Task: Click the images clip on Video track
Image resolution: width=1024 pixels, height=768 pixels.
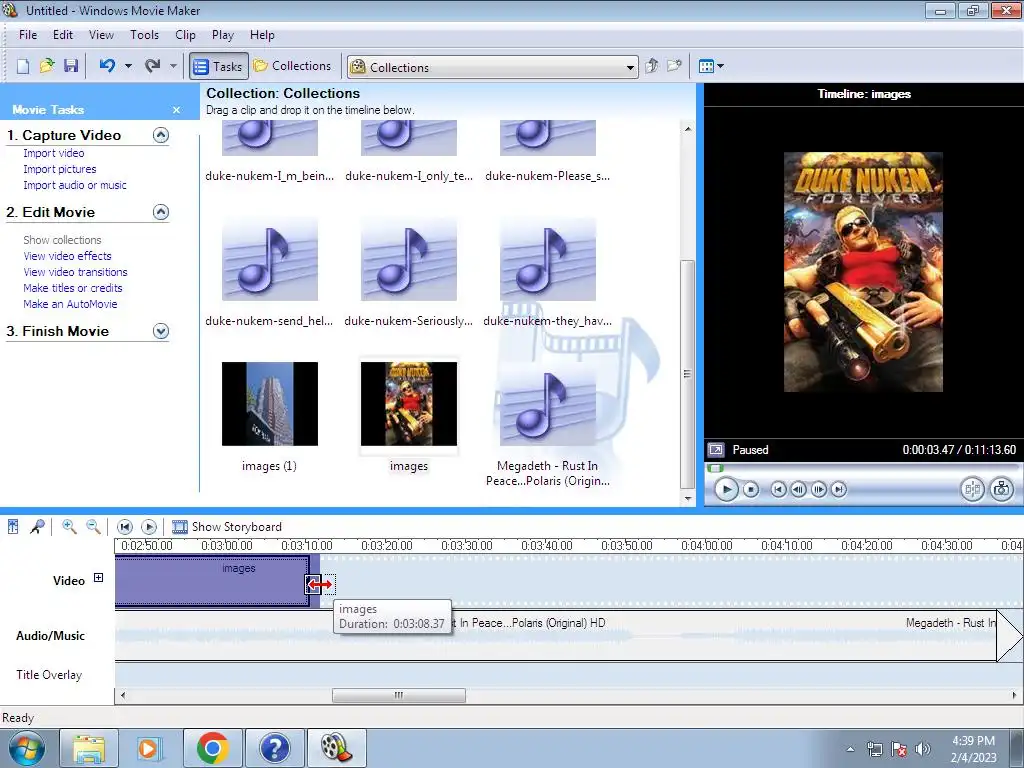Action: [212, 581]
